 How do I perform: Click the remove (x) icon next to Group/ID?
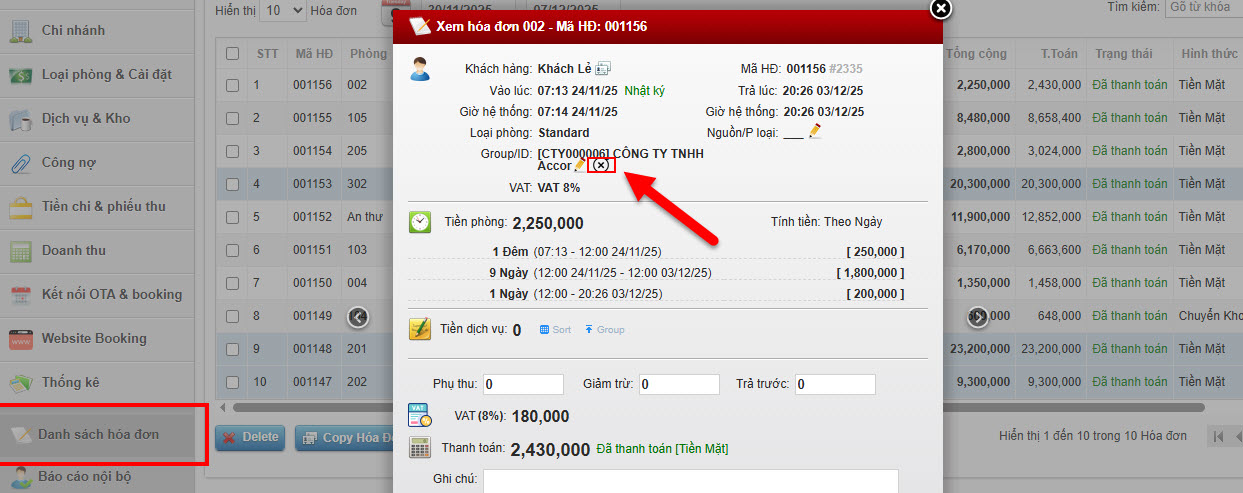601,166
